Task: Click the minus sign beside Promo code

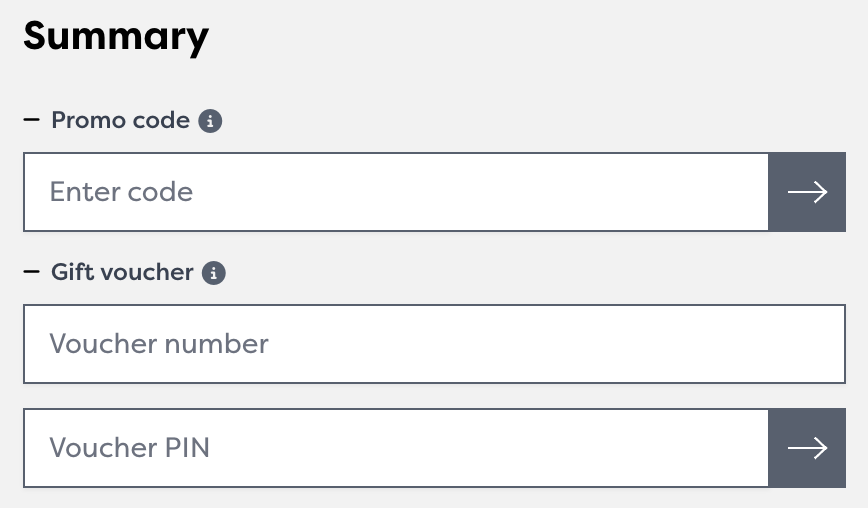Action: pos(30,121)
